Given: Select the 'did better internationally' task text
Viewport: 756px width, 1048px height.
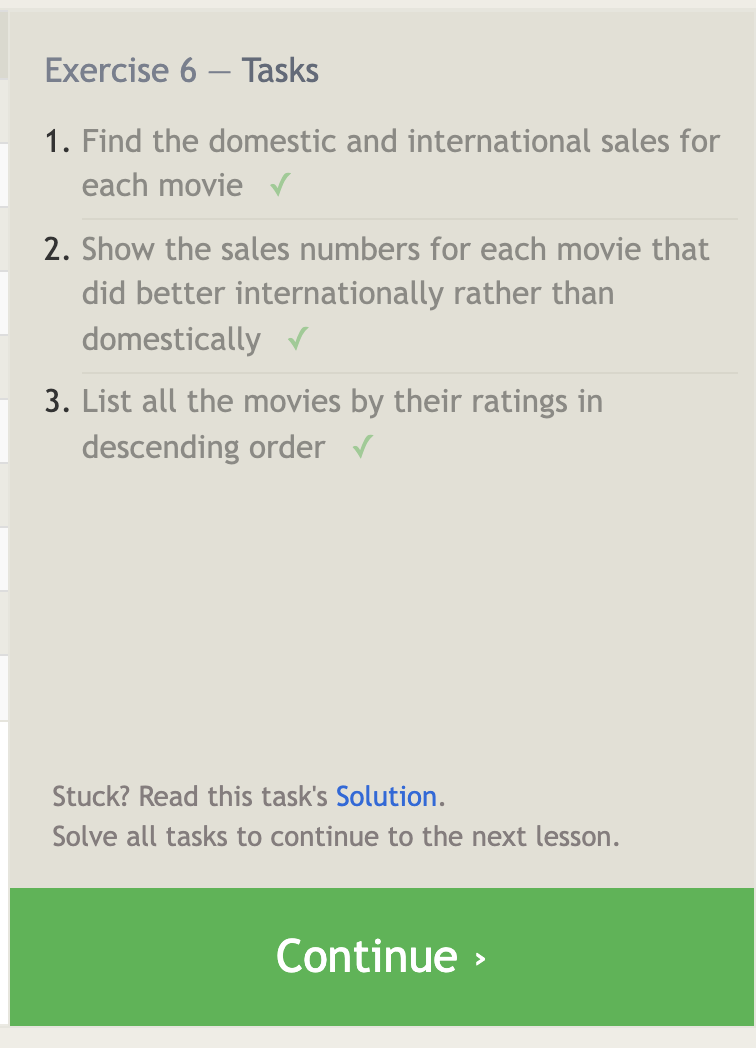Looking at the screenshot, I should [348, 294].
